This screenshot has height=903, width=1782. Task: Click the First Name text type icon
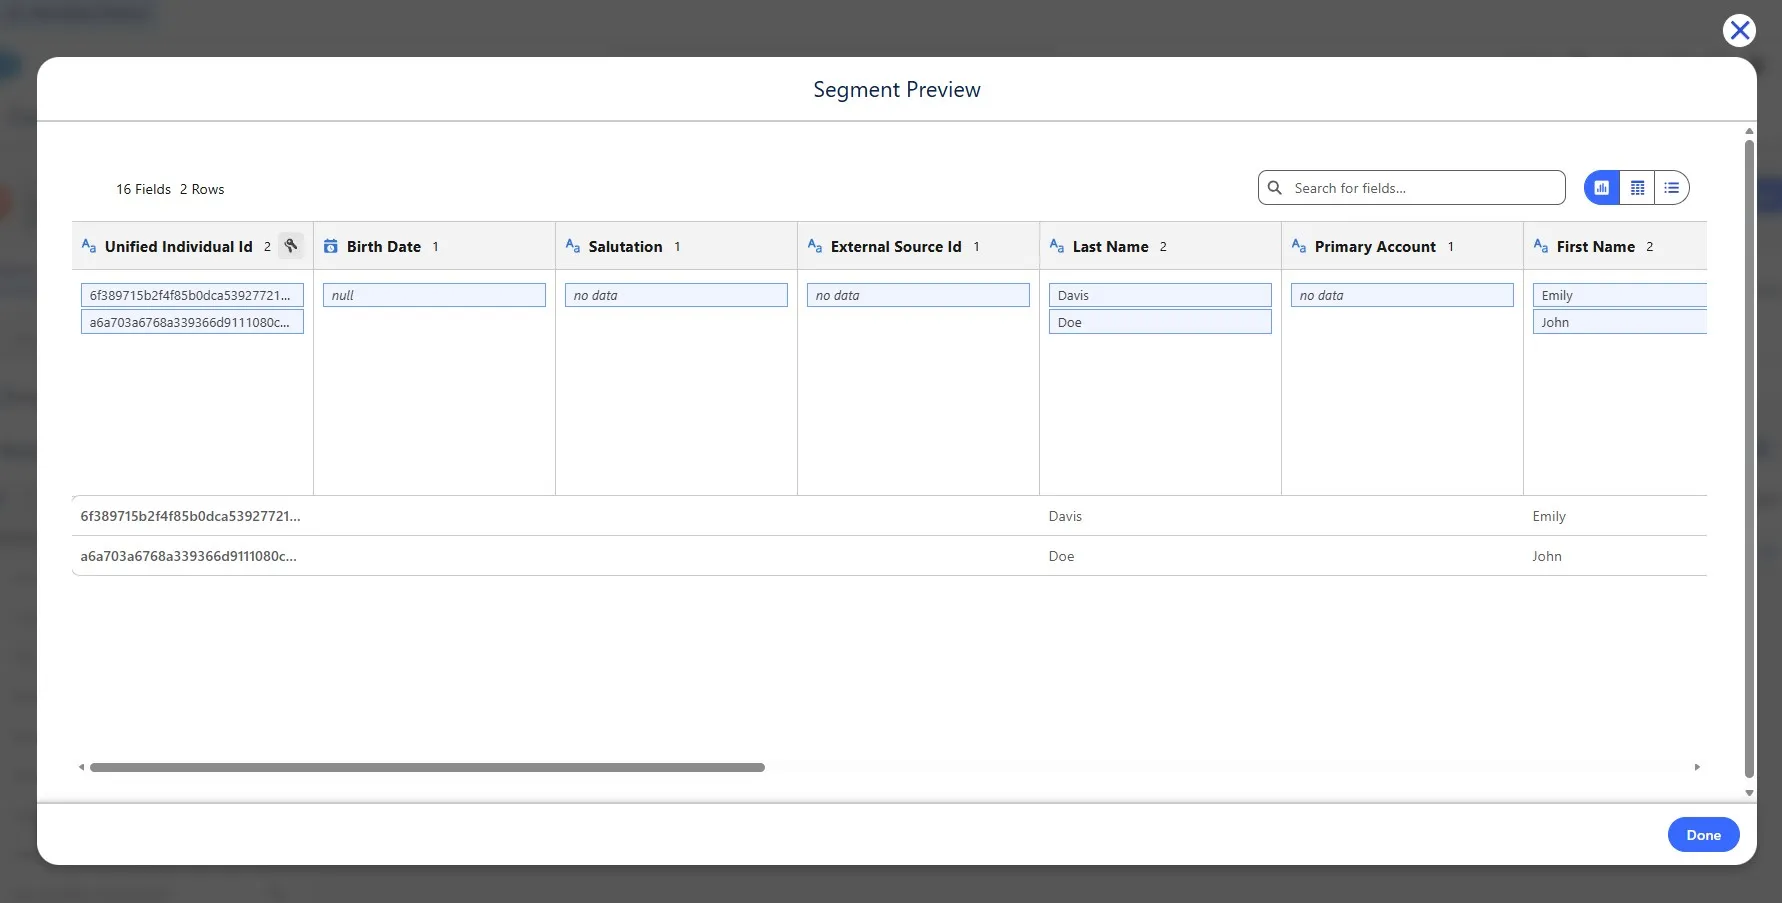pos(1541,246)
